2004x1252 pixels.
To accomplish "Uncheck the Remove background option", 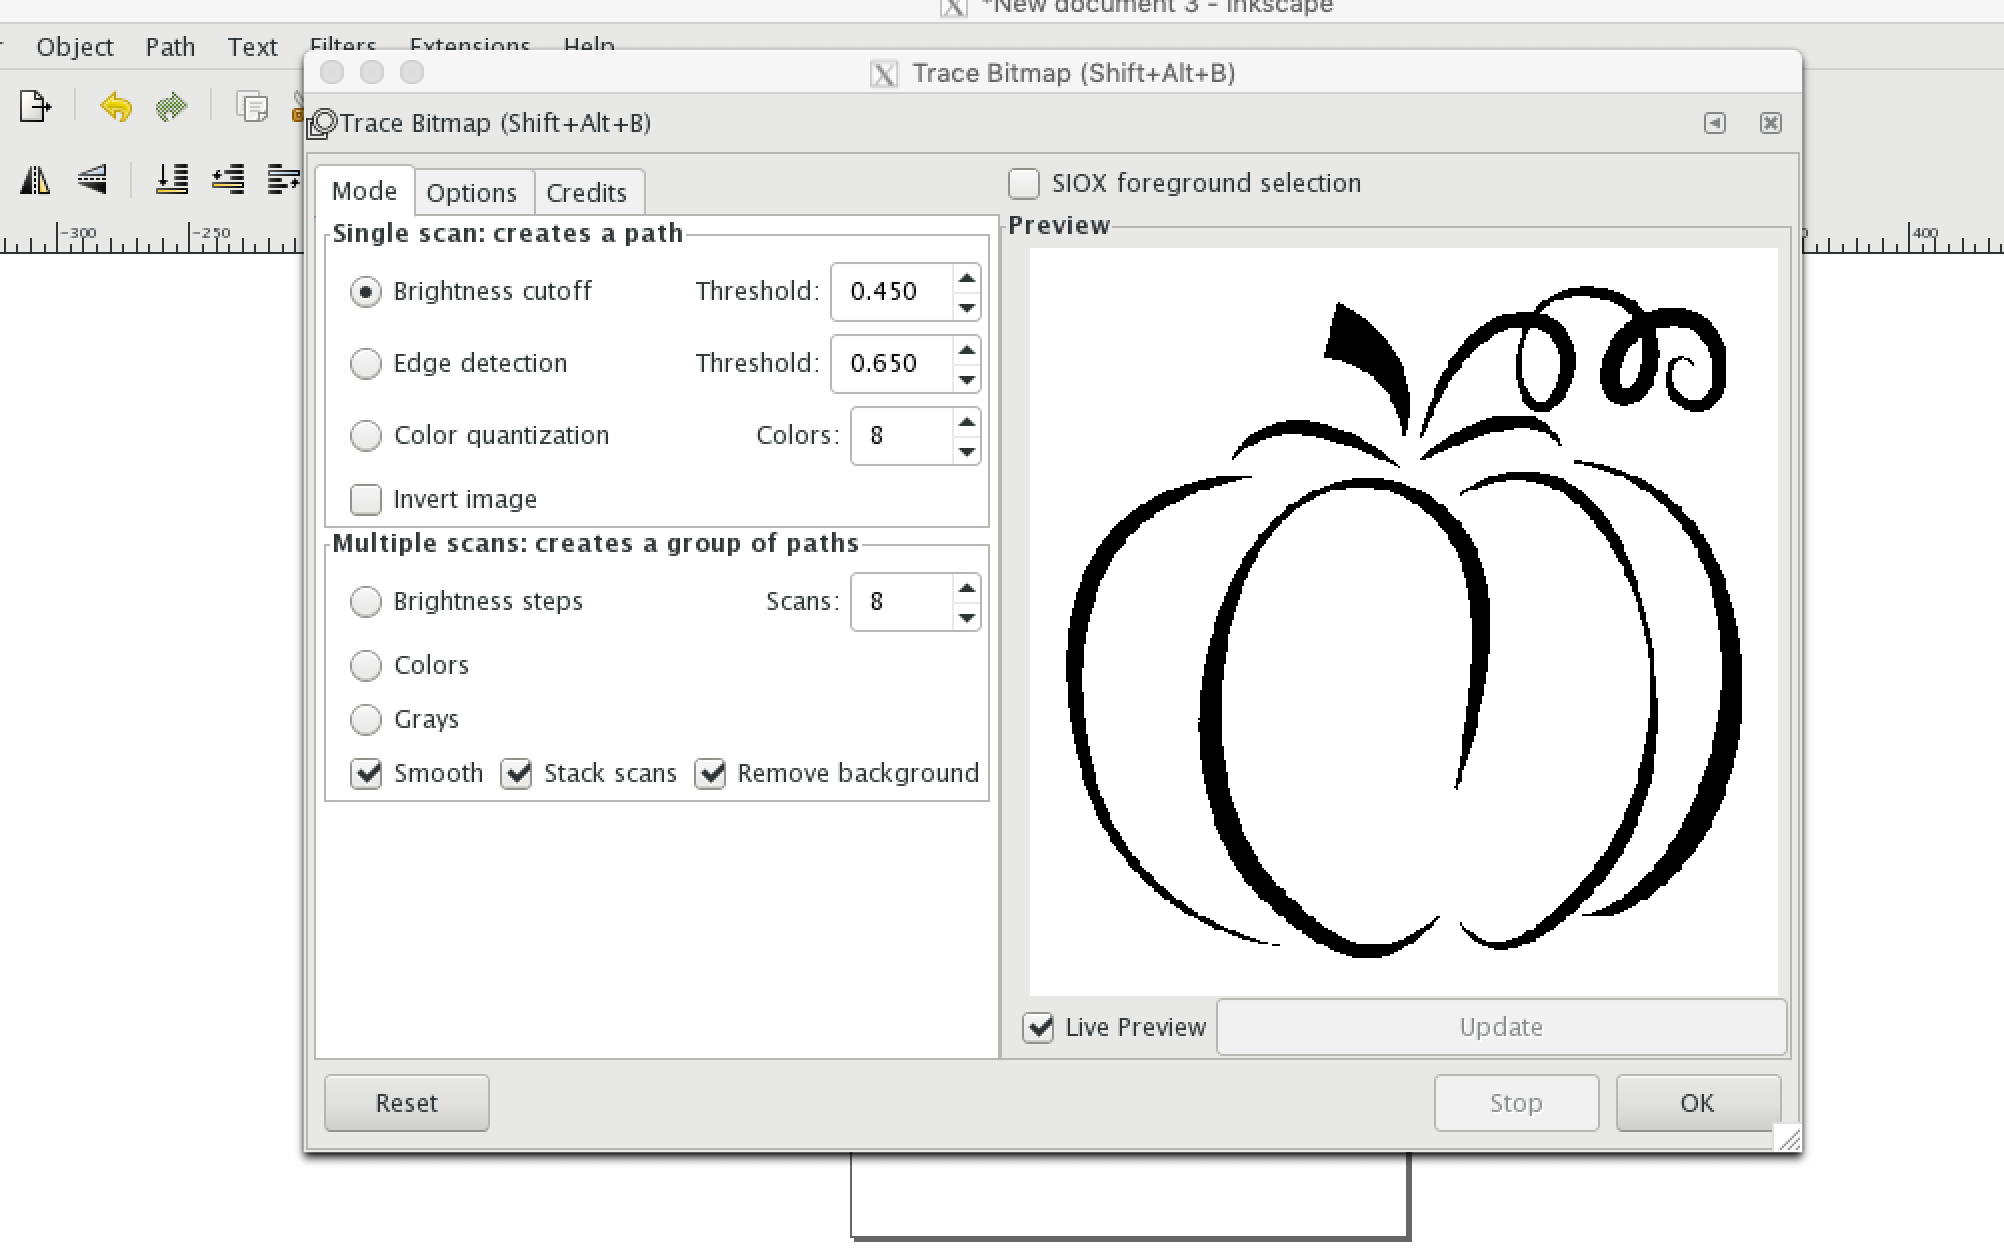I will (x=711, y=773).
